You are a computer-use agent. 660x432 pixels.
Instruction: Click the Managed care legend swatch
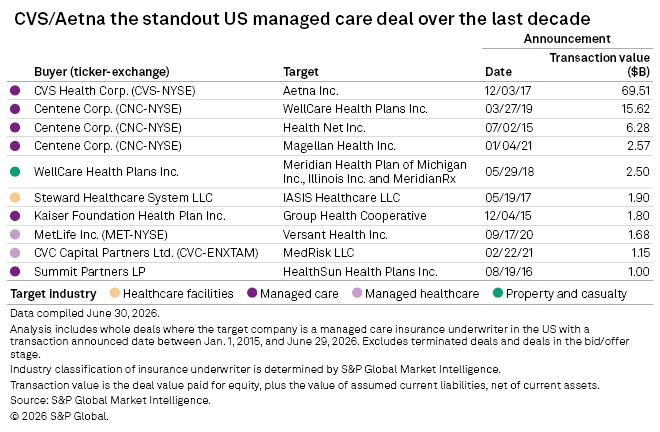(252, 293)
